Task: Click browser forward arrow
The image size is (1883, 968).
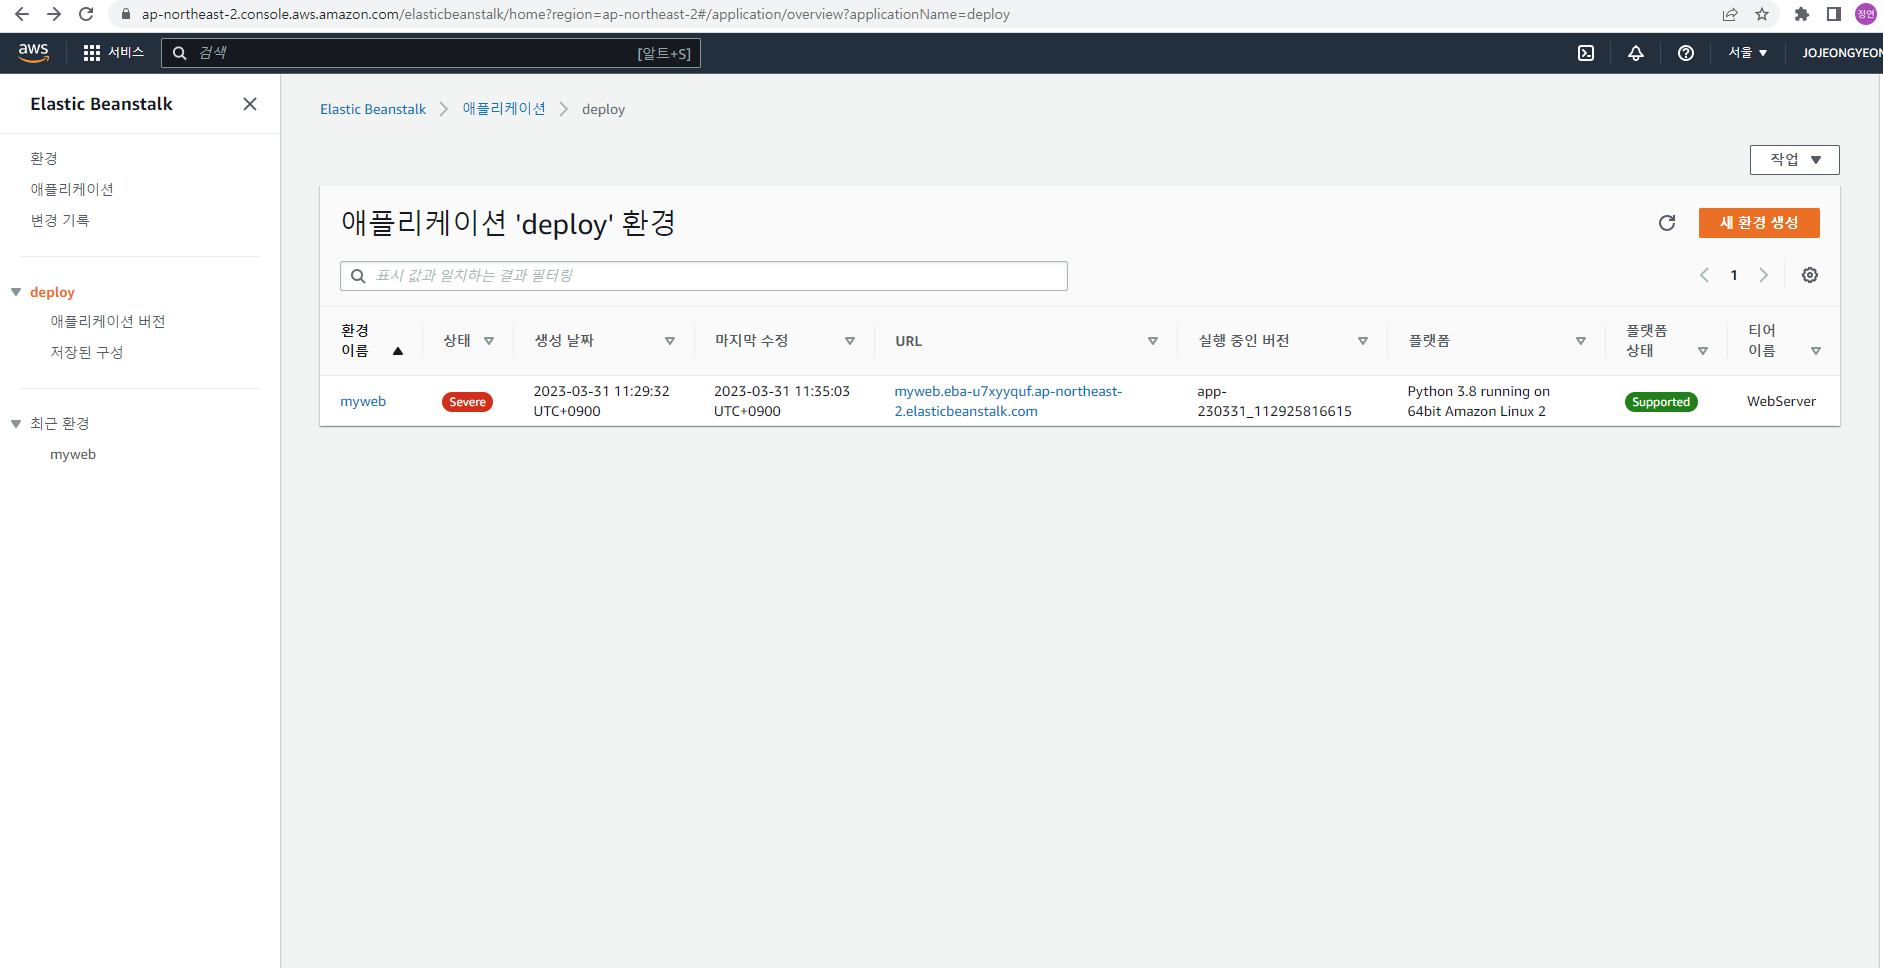Action: point(54,14)
